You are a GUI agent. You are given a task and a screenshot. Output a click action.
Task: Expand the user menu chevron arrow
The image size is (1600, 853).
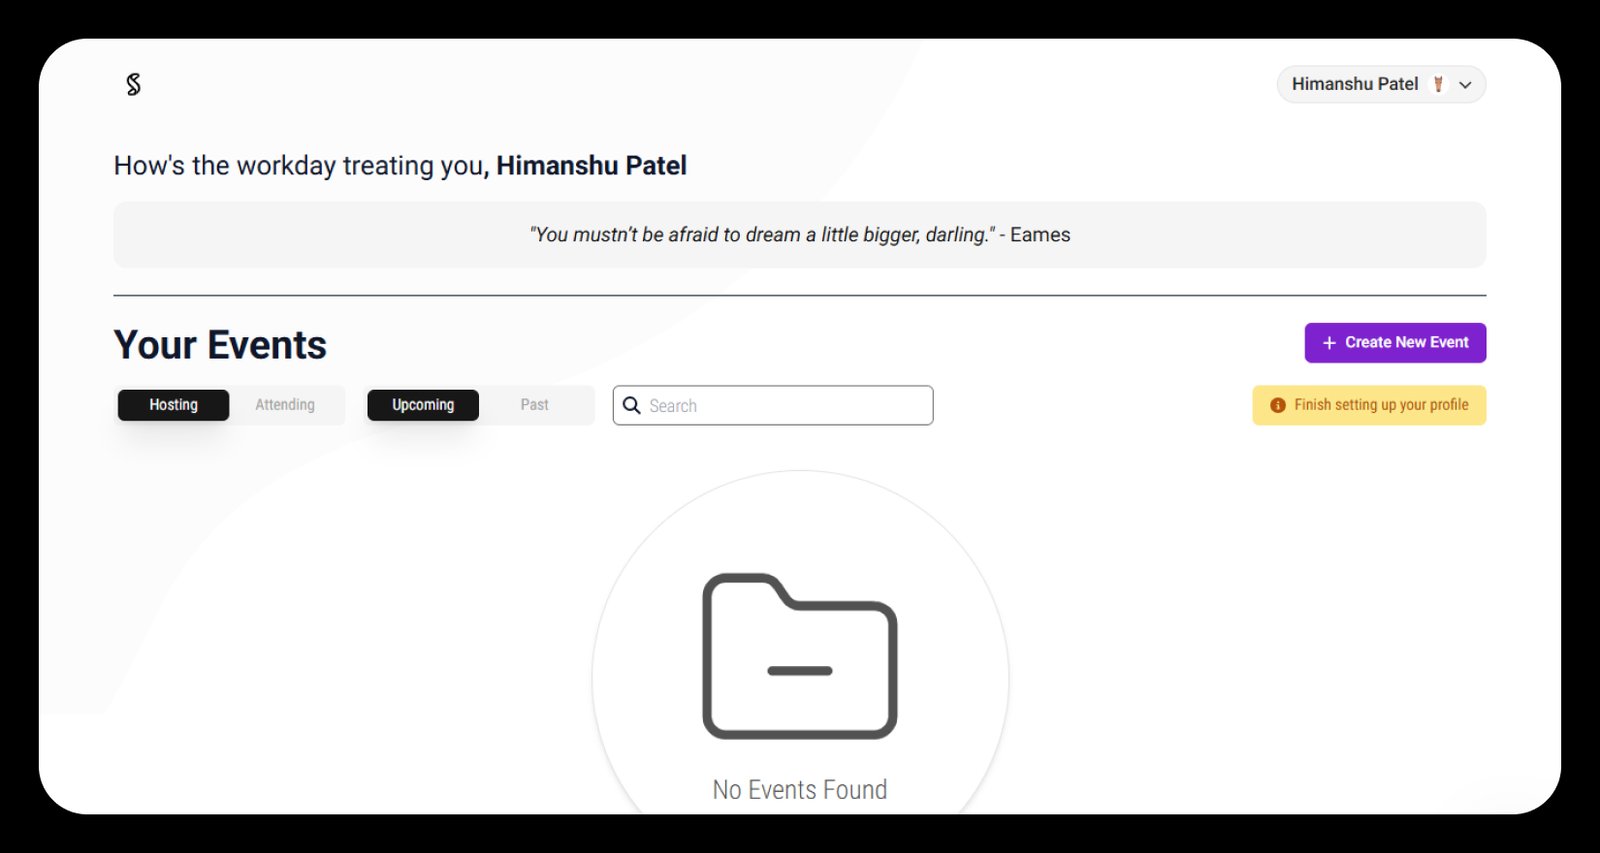(1465, 85)
